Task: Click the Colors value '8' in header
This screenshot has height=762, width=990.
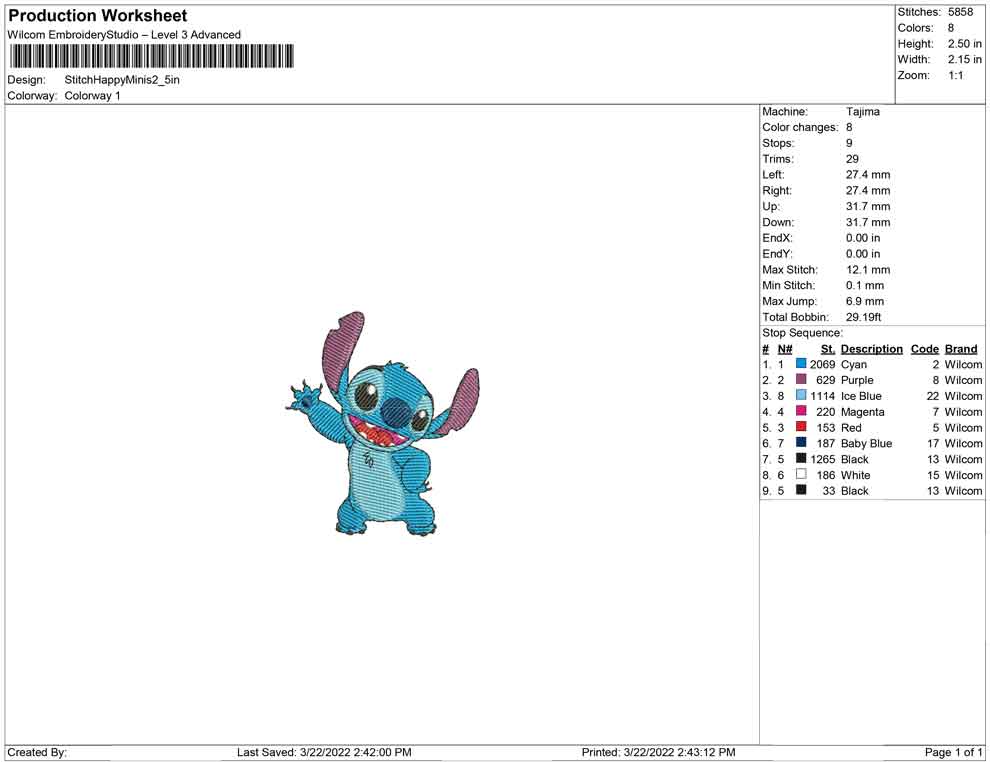Action: 951,28
